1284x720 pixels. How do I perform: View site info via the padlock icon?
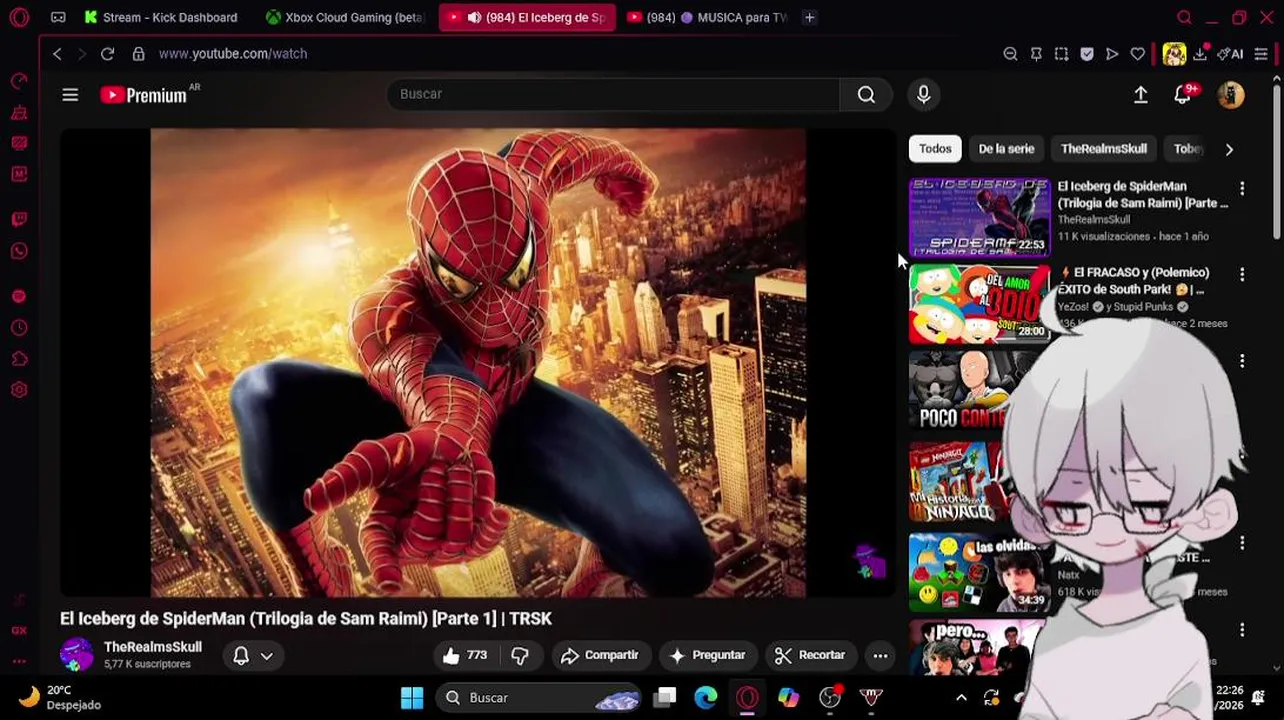click(x=138, y=54)
